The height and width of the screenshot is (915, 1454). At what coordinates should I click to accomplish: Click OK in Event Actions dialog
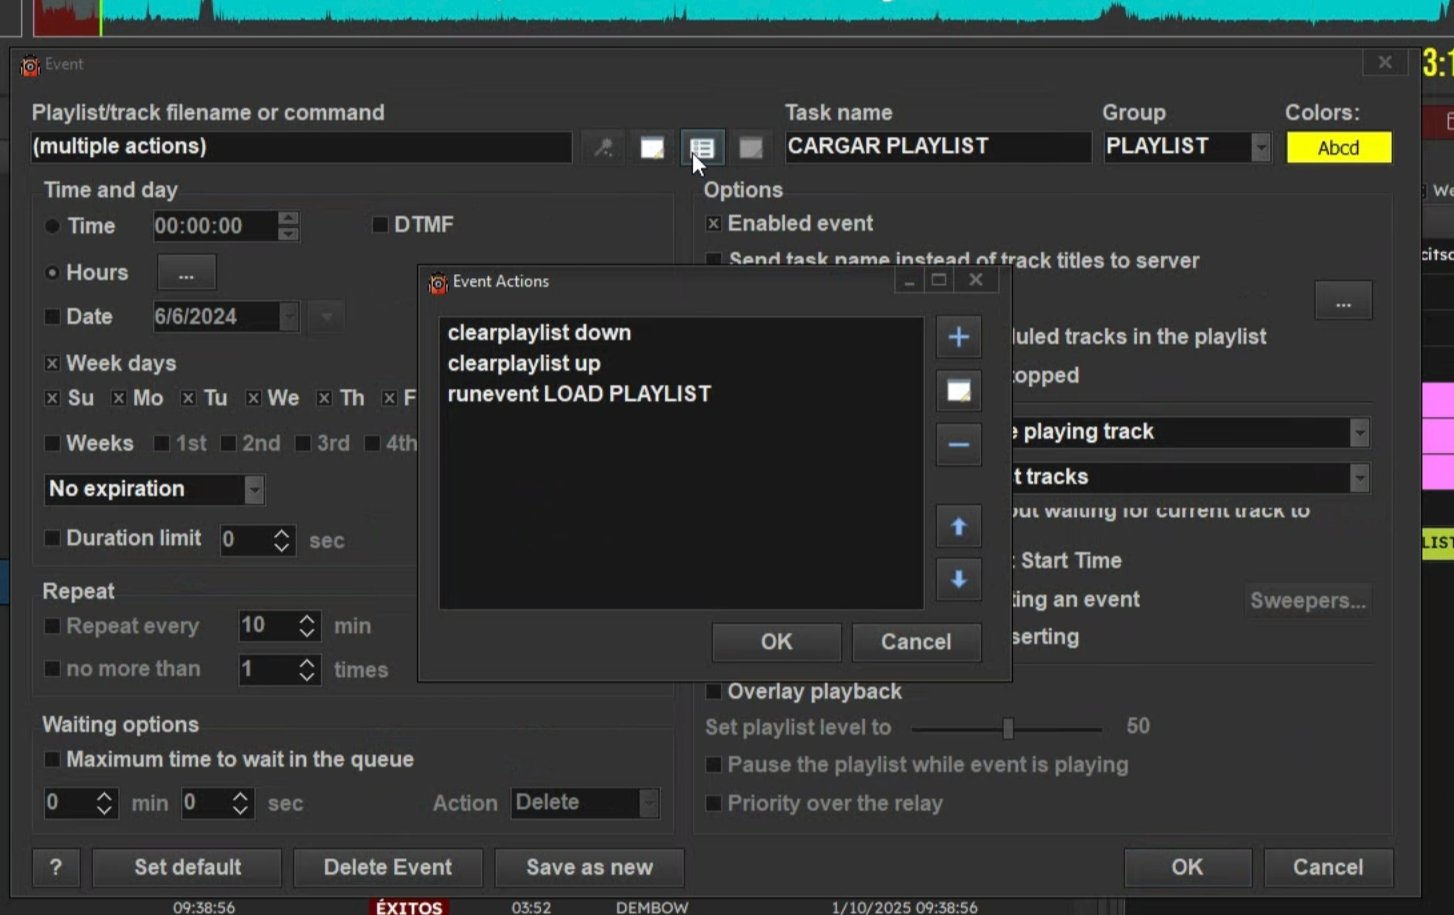pyautogui.click(x=776, y=641)
